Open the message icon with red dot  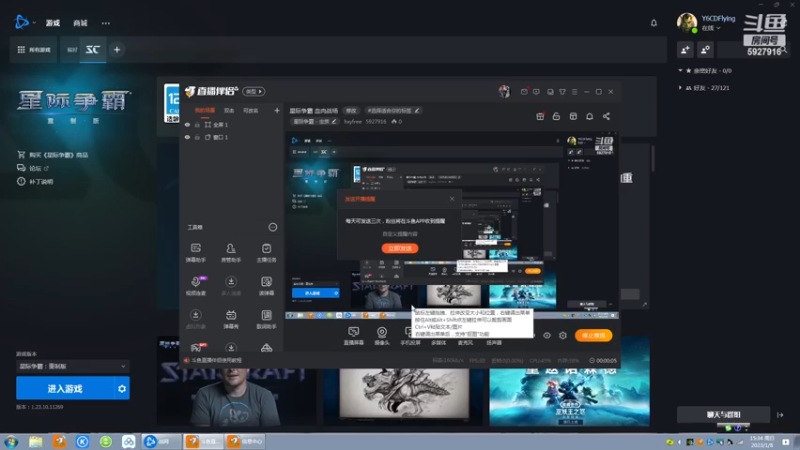[524, 92]
